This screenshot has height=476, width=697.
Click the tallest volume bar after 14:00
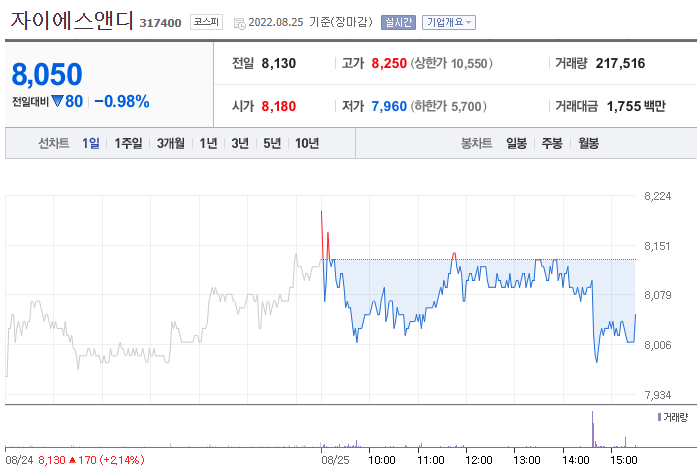coord(593,429)
